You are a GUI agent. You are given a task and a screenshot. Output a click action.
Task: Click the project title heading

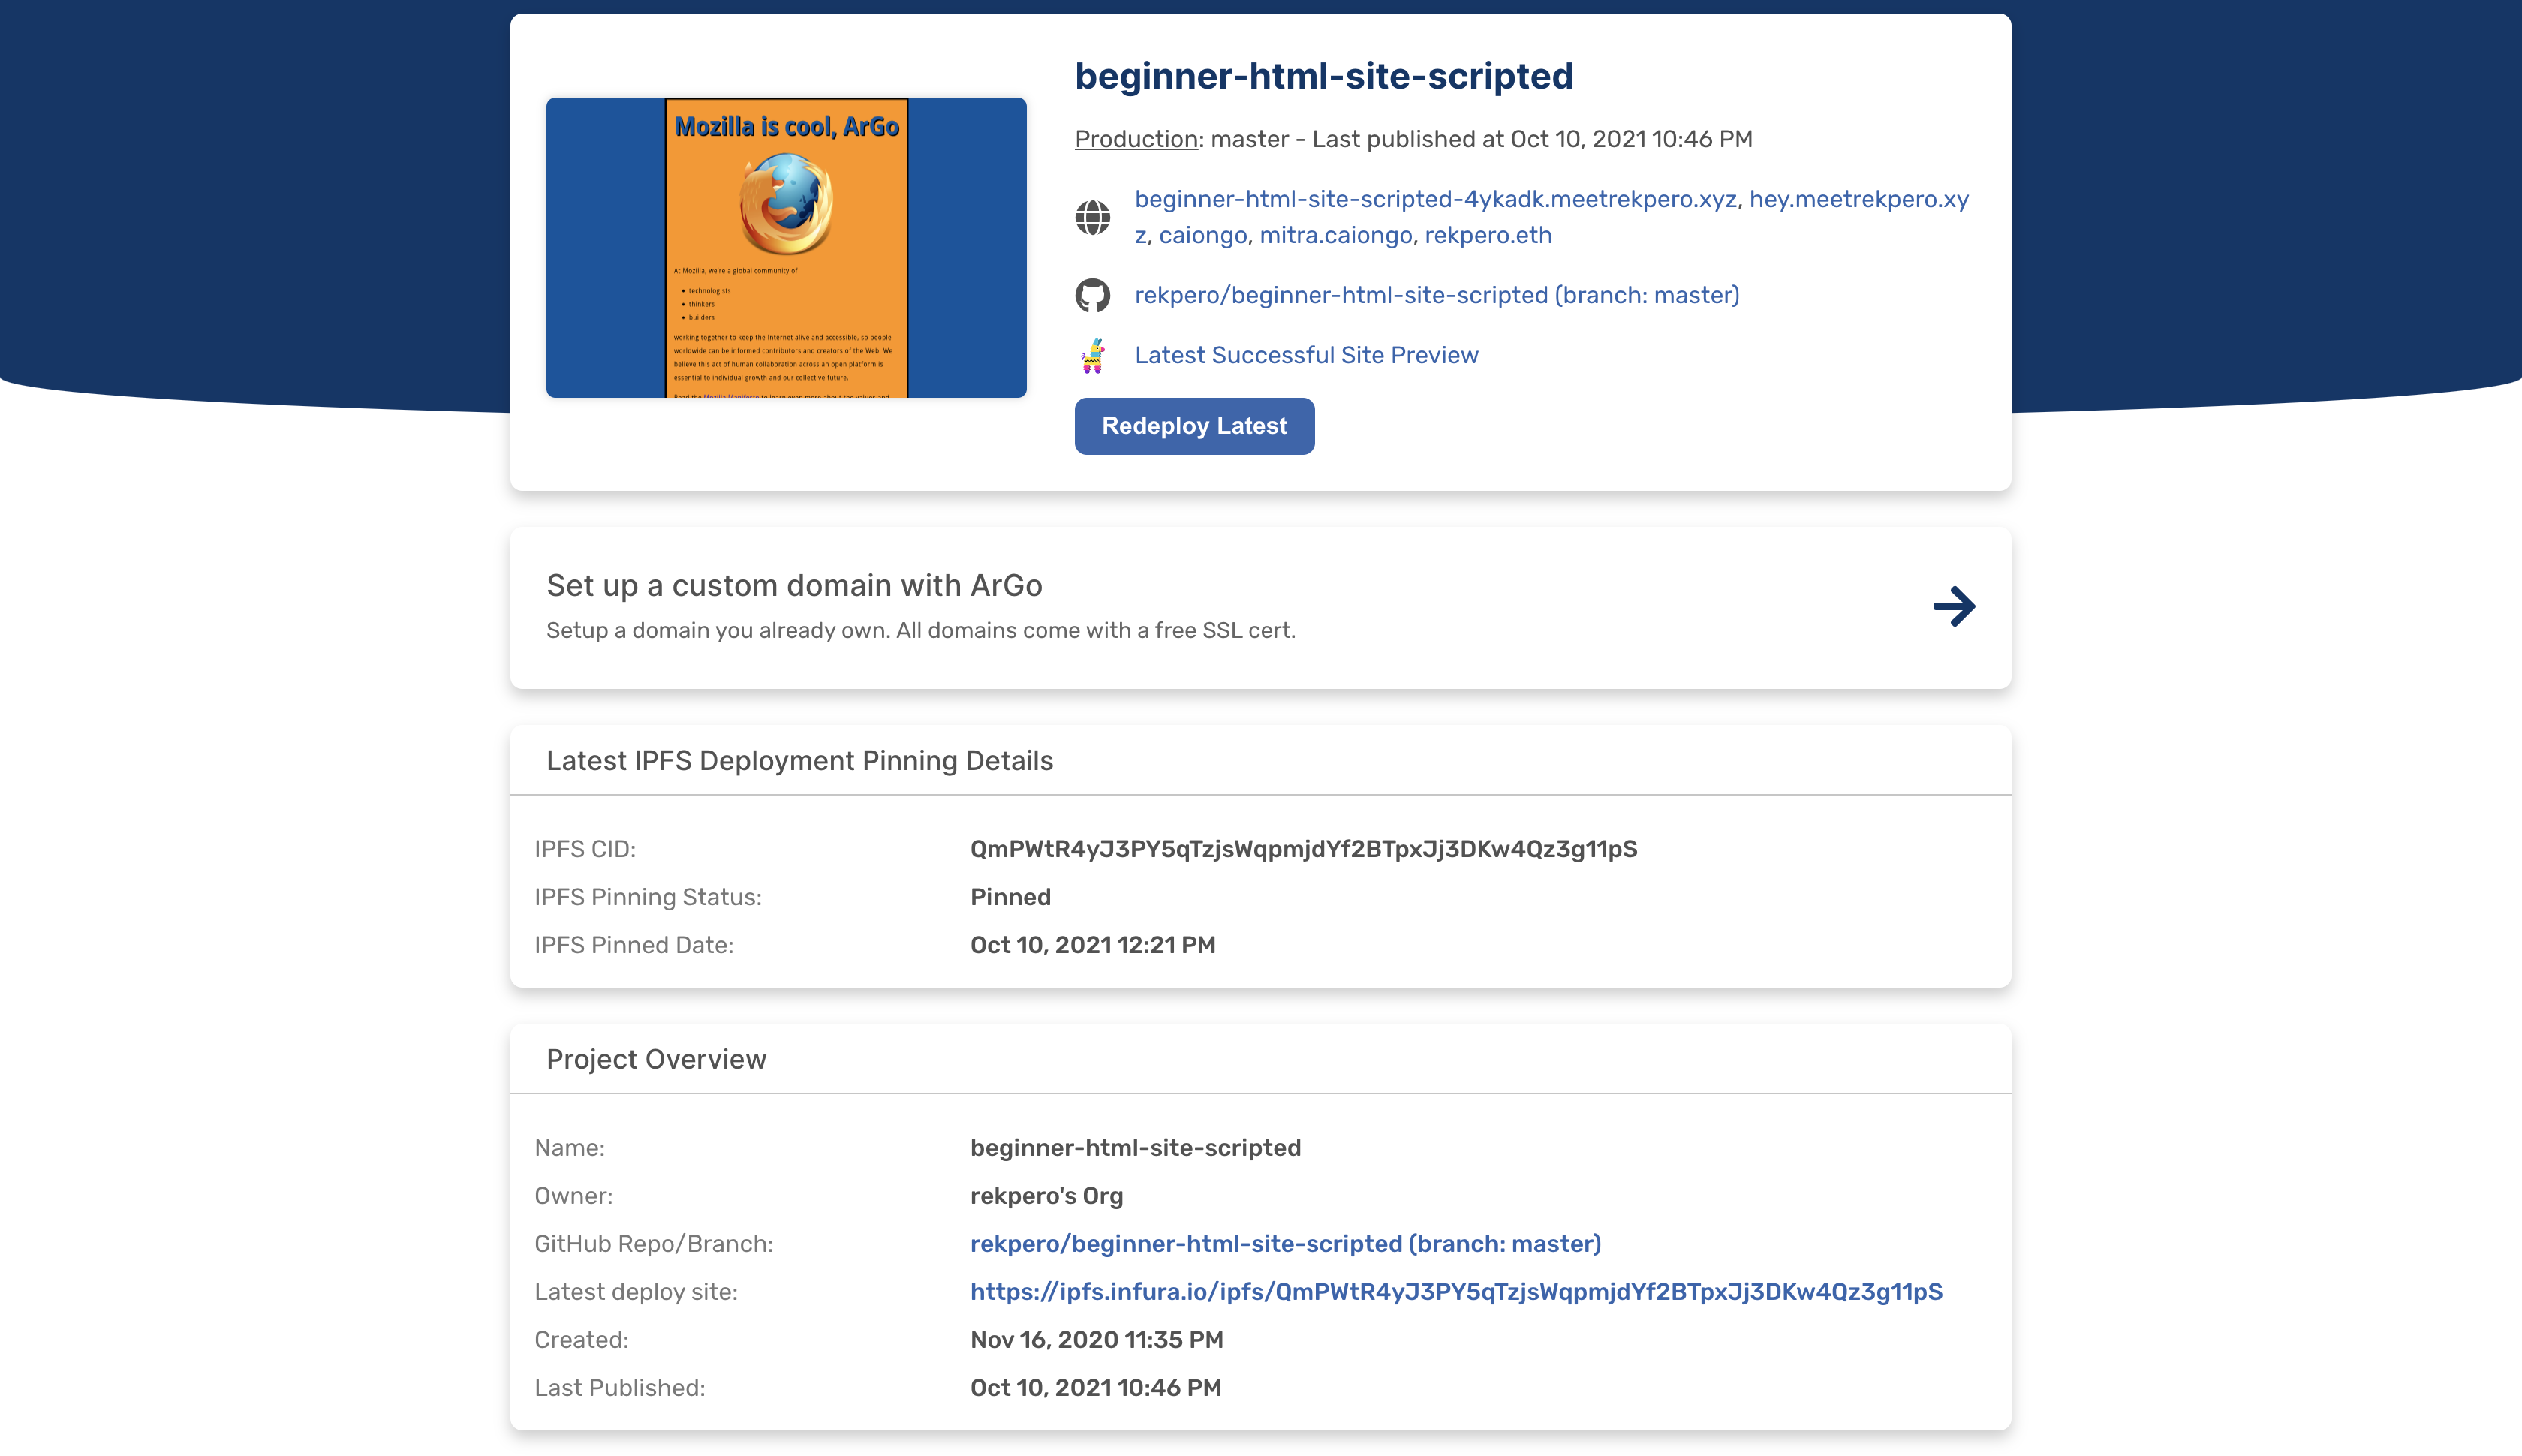(x=1323, y=76)
